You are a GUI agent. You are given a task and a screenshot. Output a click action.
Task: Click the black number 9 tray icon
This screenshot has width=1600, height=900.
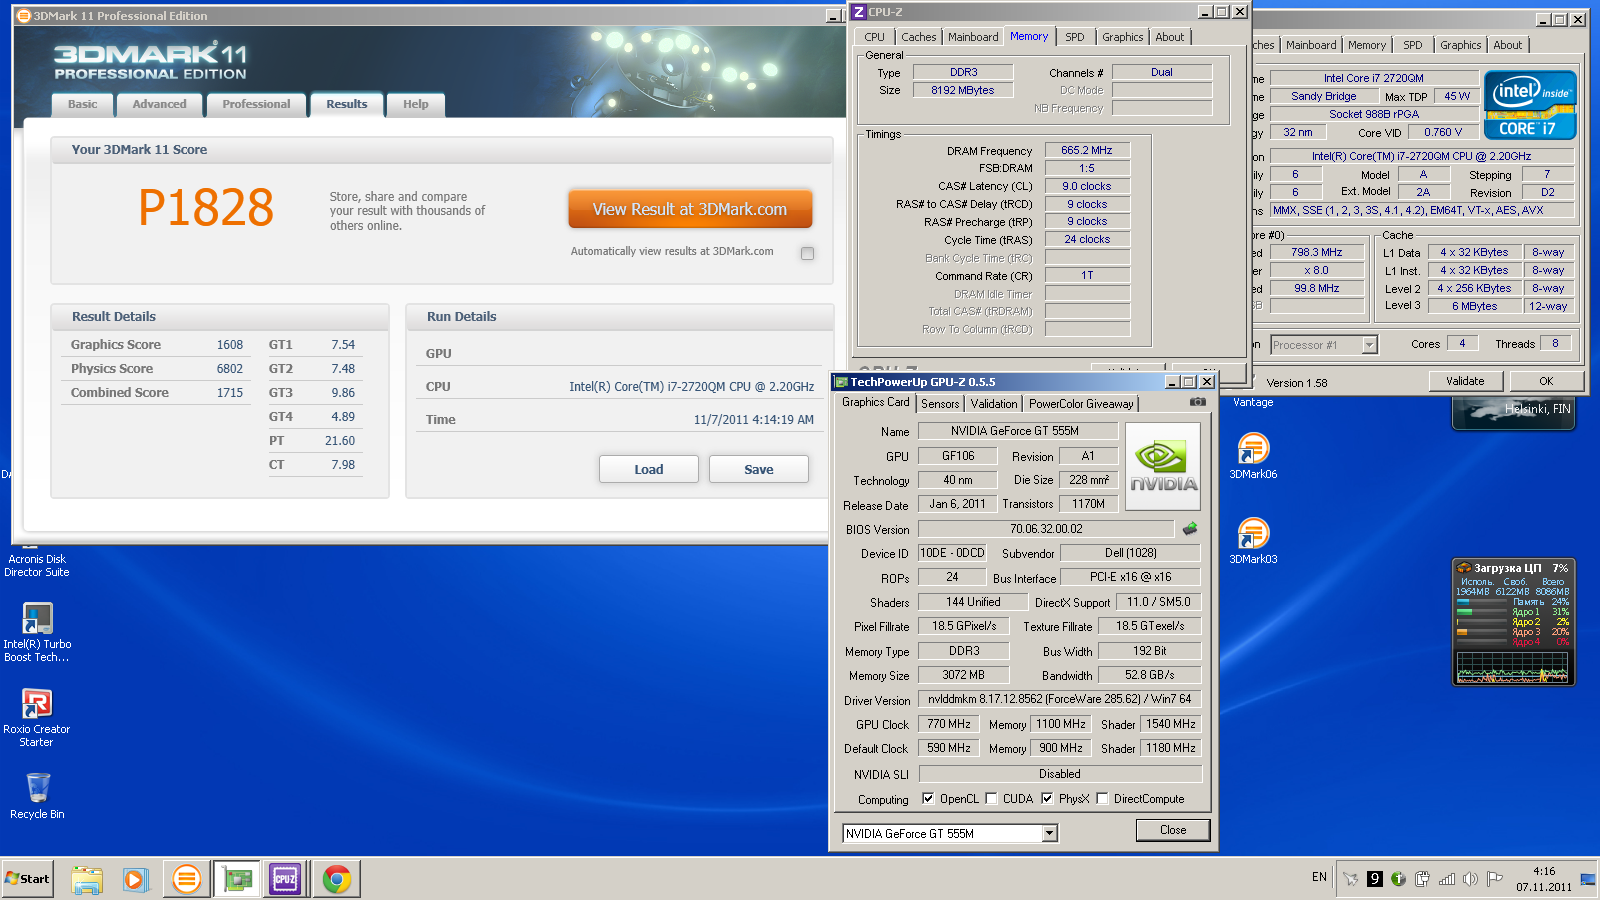click(1375, 879)
